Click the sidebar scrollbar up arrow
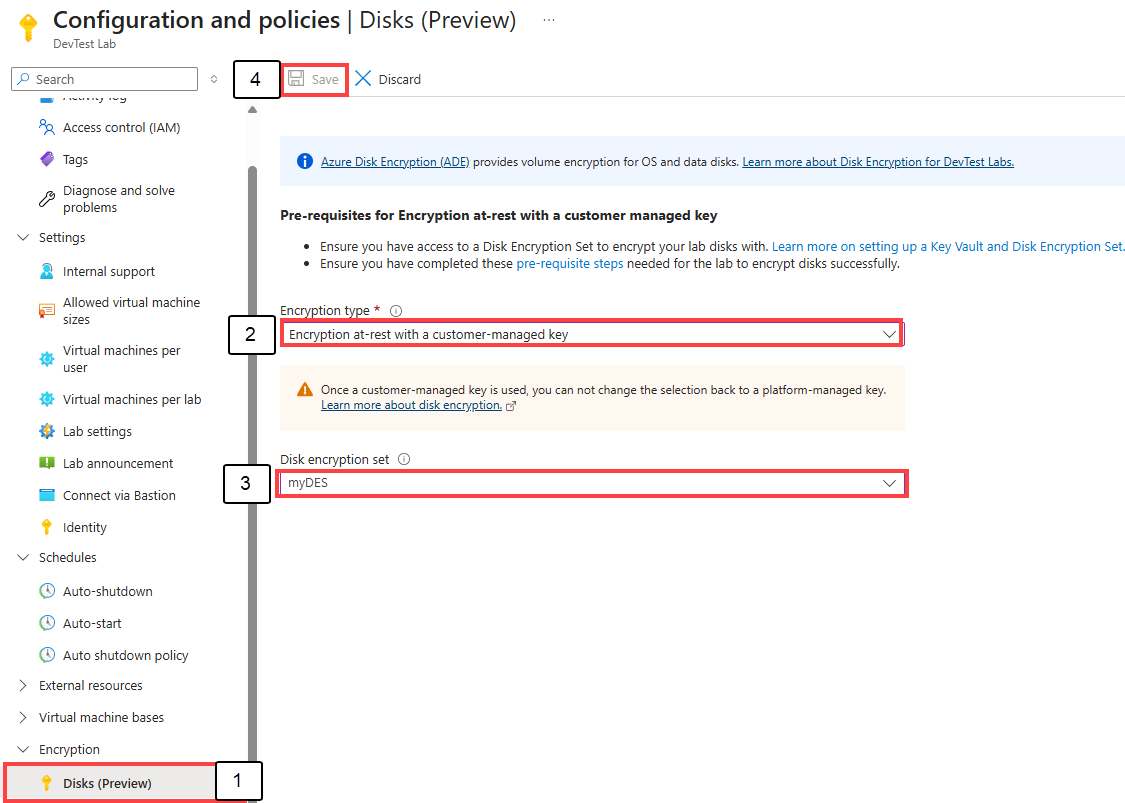The width and height of the screenshot is (1125, 803). pos(252,110)
